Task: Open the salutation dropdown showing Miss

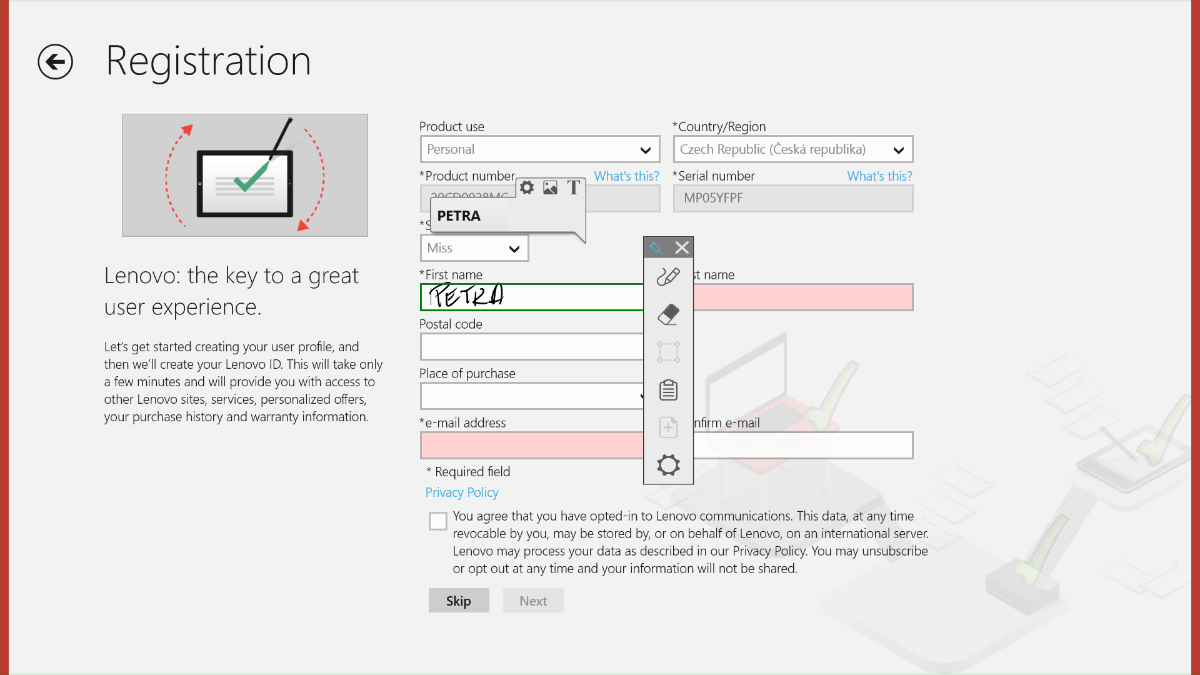Action: pos(474,248)
